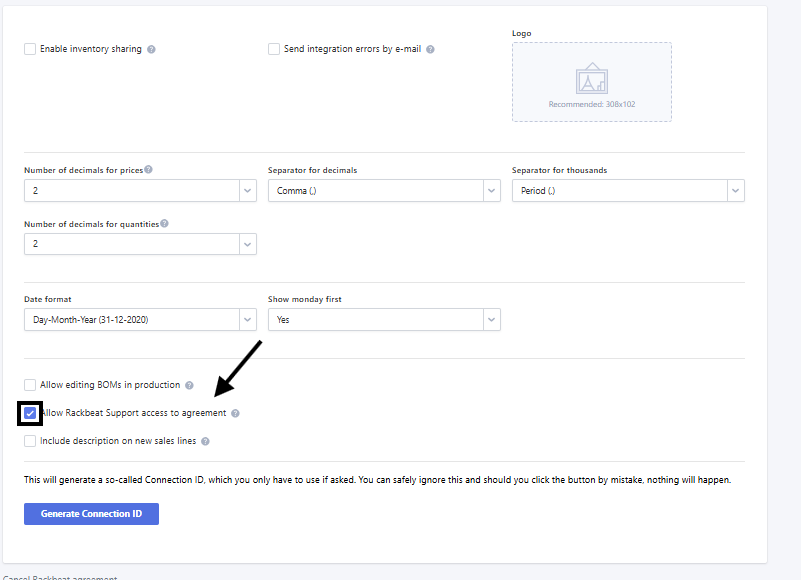Click help icon beside Allow Rackbeat Support access
Viewport: 801px width, 580px height.
pos(235,413)
